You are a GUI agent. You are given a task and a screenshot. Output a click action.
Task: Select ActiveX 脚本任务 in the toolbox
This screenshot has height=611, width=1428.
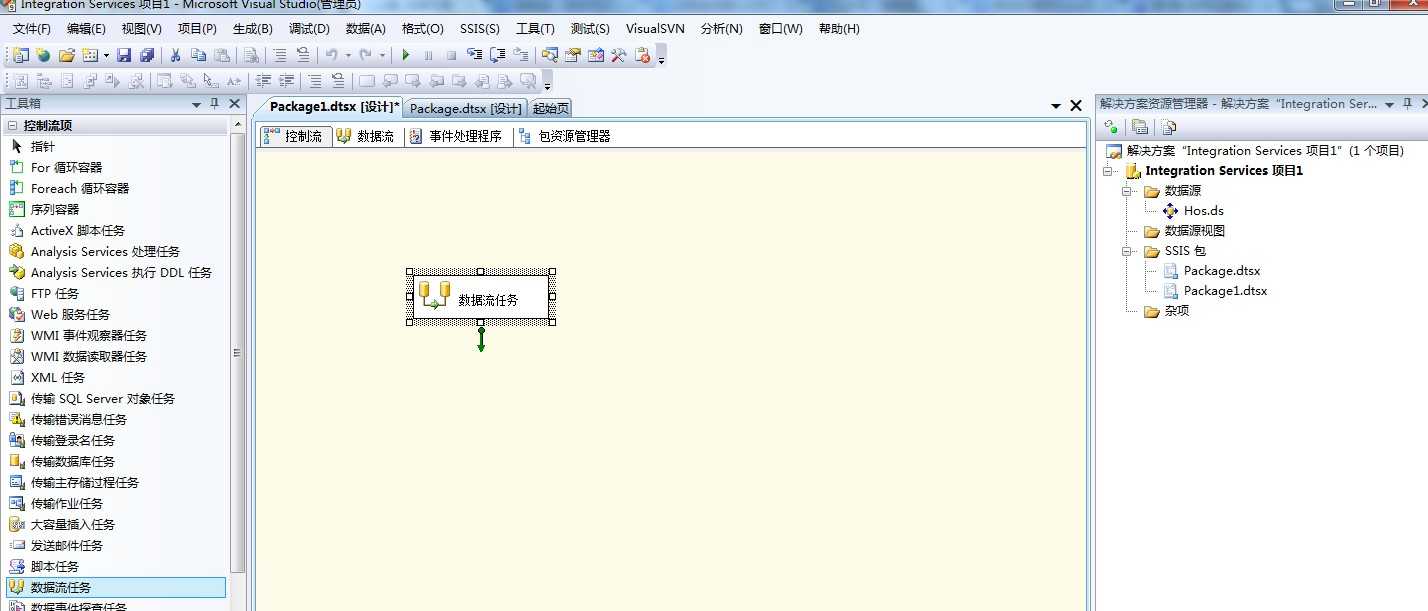click(115, 230)
